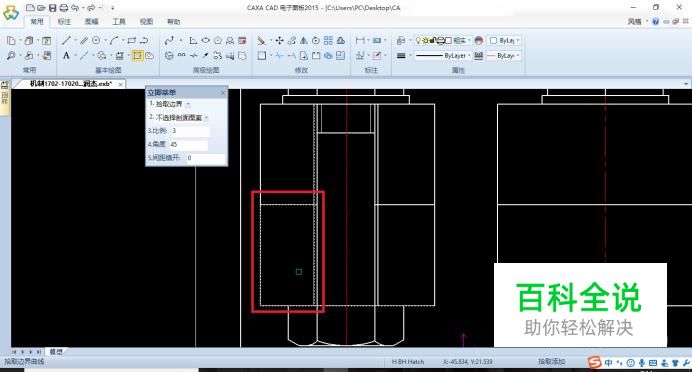Choose the Text tool marked A
The width and height of the screenshot is (692, 372).
click(x=66, y=56)
